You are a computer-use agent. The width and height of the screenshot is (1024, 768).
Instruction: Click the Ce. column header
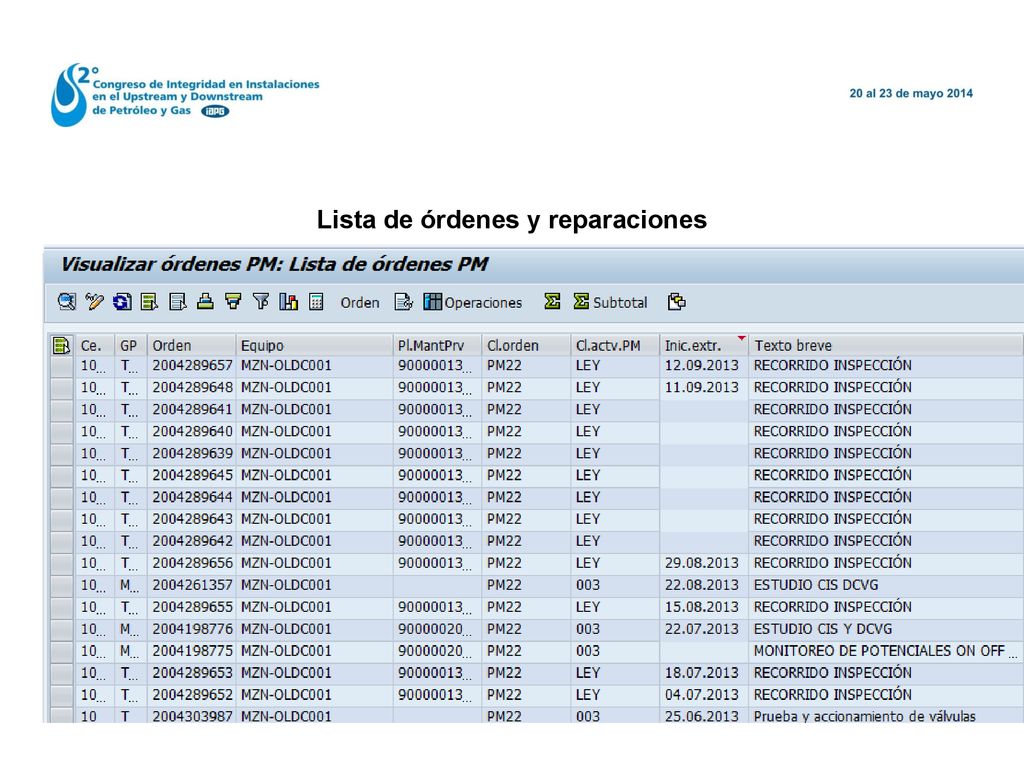click(95, 345)
